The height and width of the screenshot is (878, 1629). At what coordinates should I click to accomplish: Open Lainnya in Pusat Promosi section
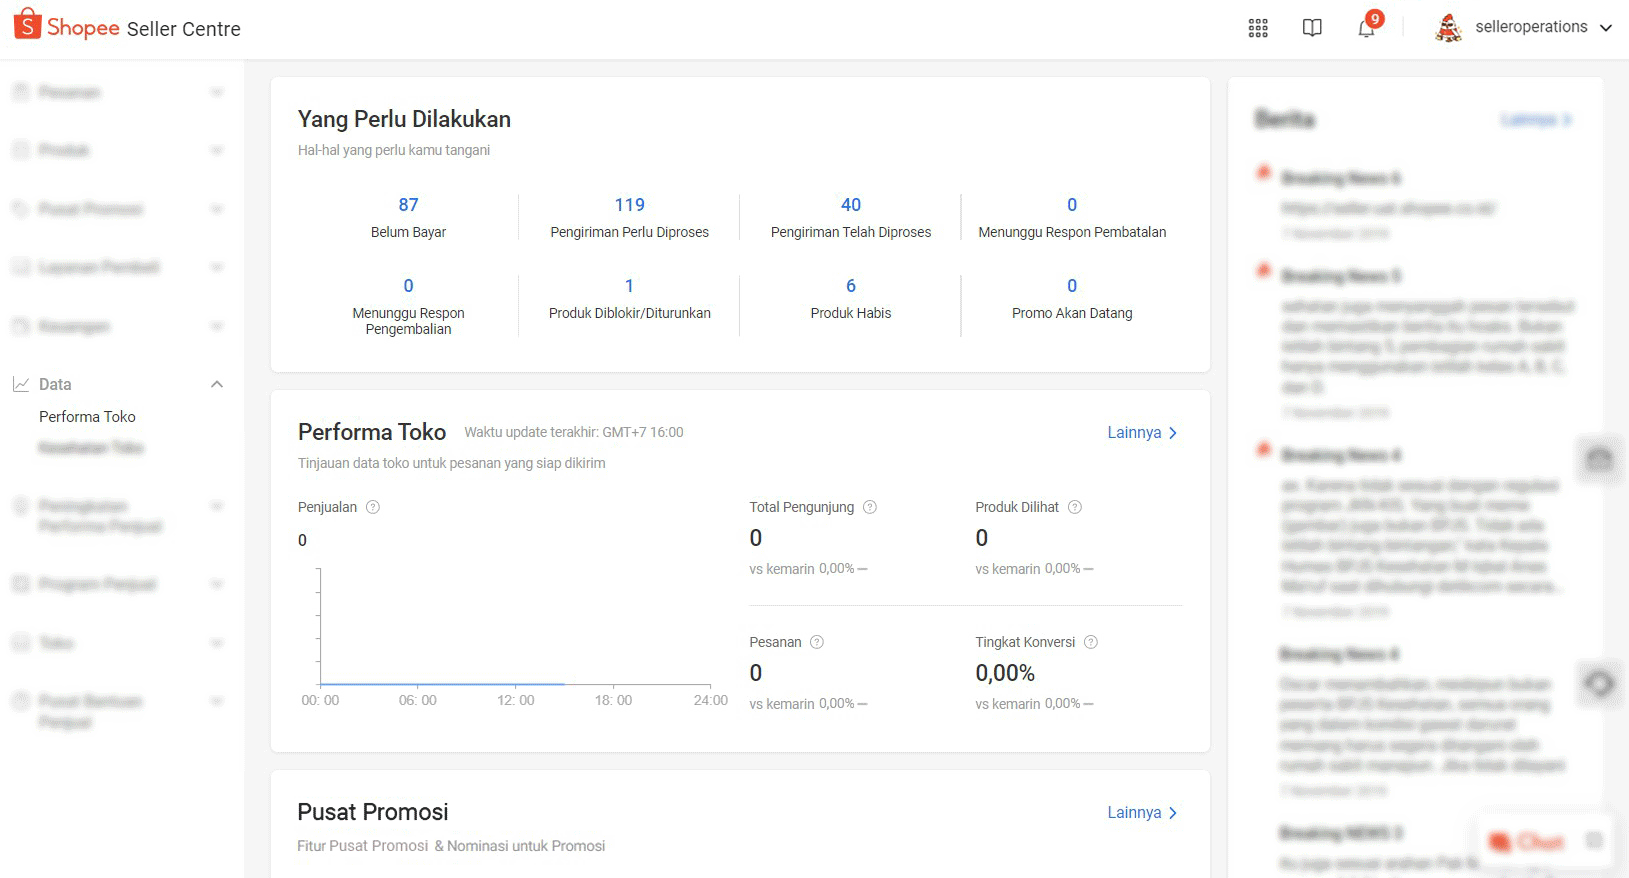[x=1142, y=812]
